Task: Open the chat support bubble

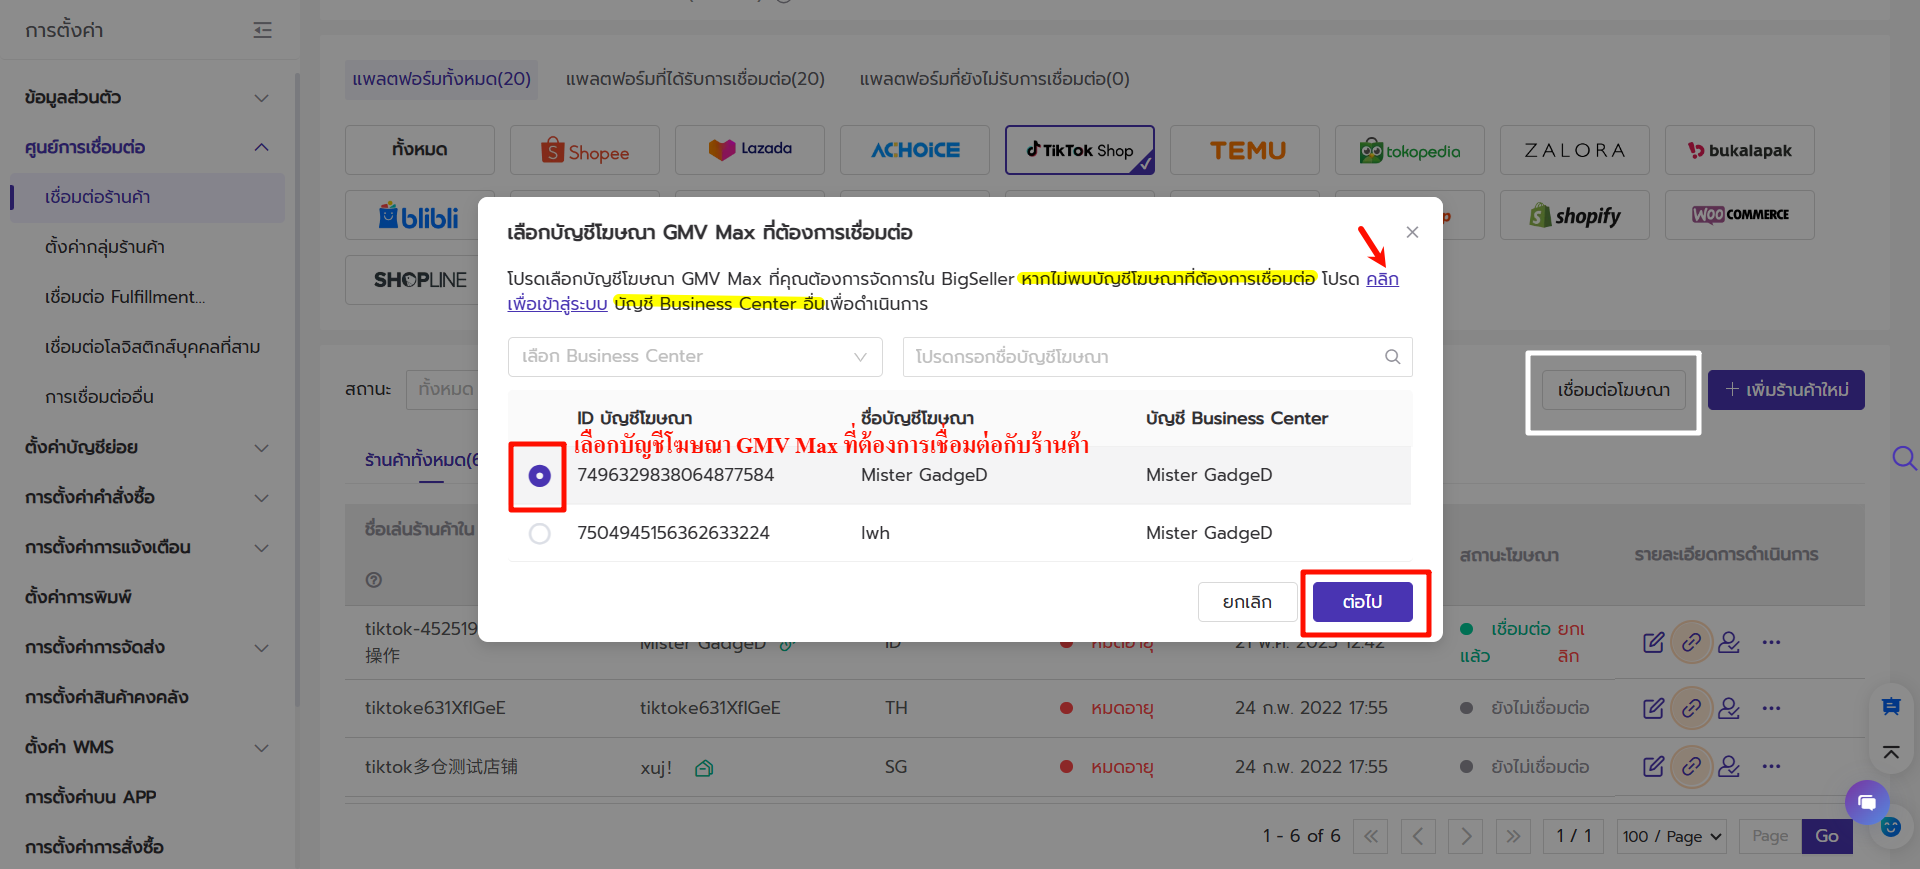Action: pos(1867,802)
